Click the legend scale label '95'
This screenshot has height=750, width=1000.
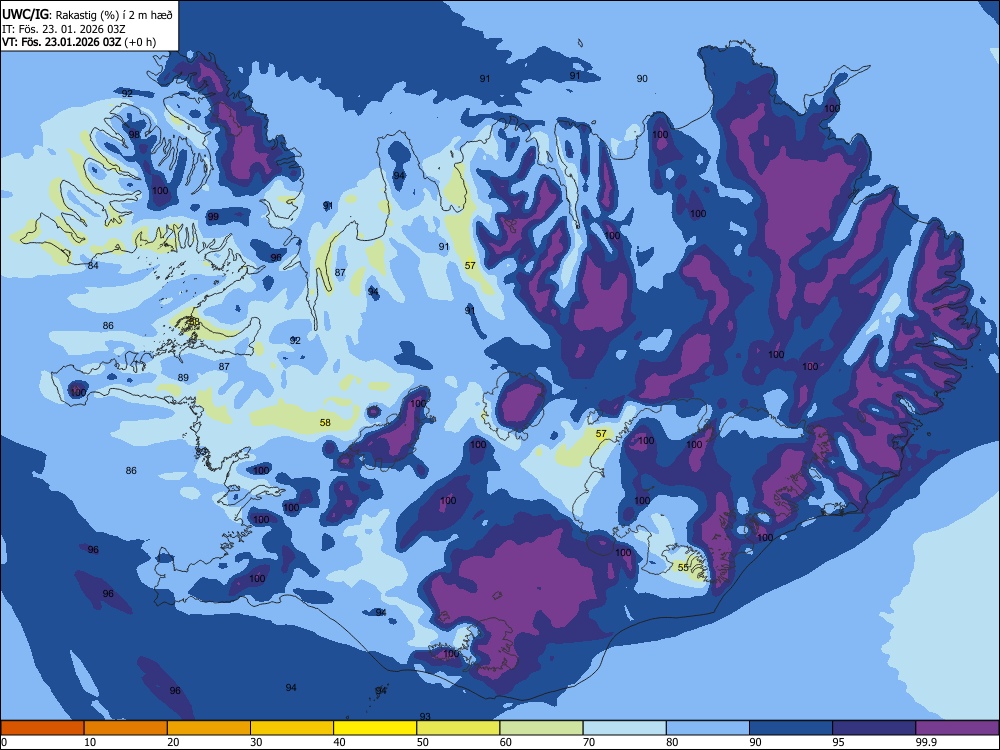point(839,742)
